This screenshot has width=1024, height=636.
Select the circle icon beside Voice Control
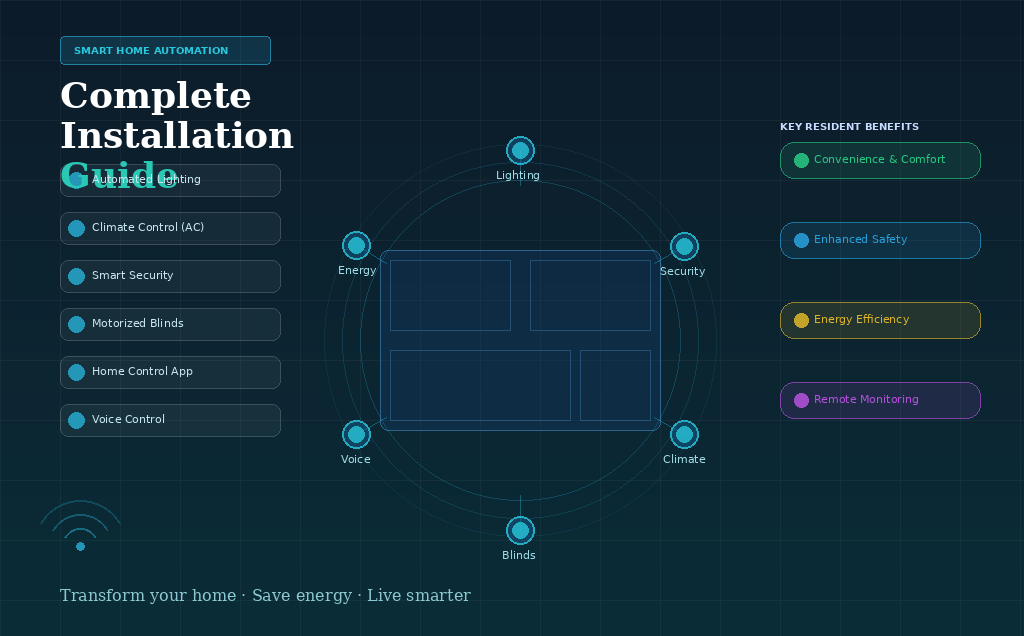tap(76, 420)
